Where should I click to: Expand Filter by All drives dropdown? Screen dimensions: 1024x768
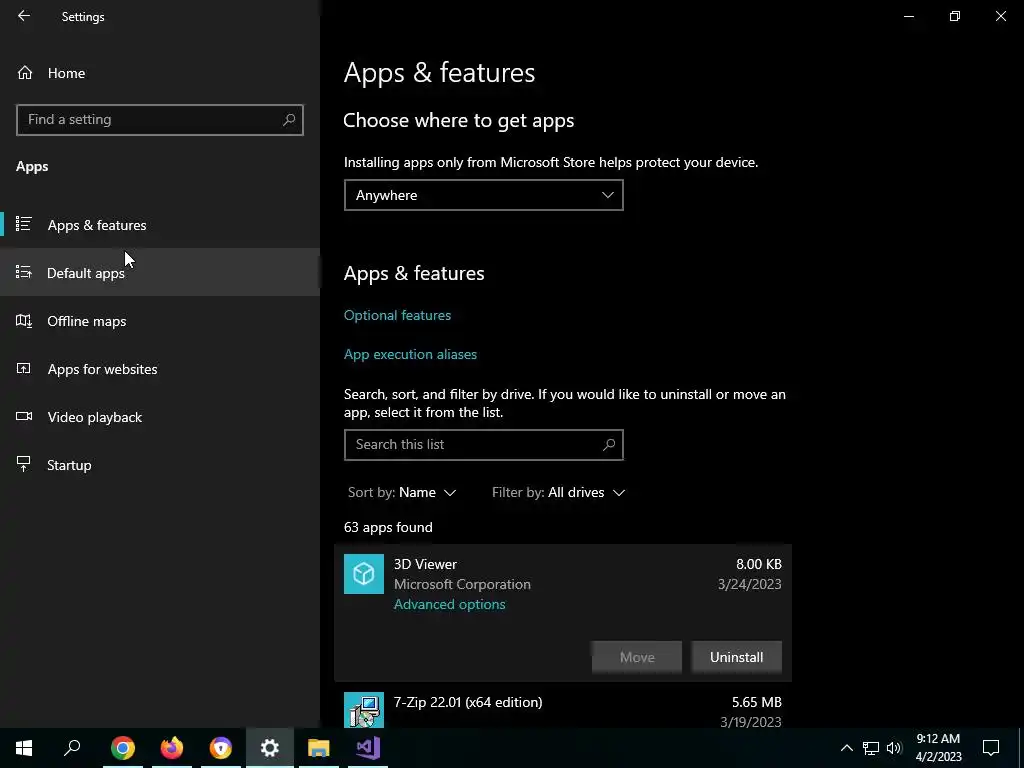558,492
